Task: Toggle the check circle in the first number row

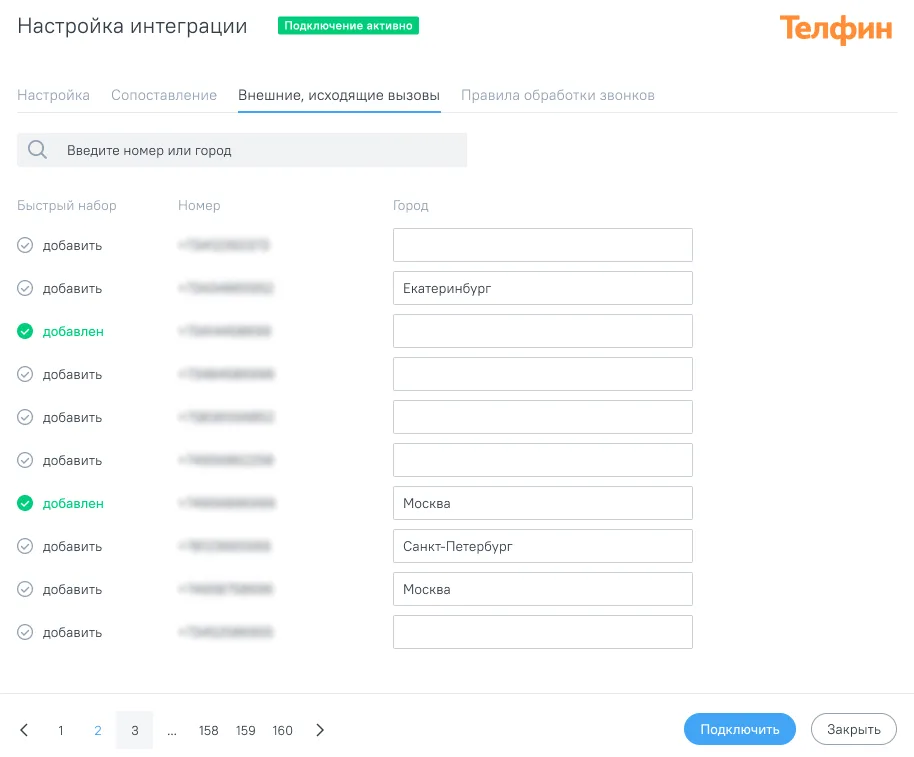Action: 25,245
